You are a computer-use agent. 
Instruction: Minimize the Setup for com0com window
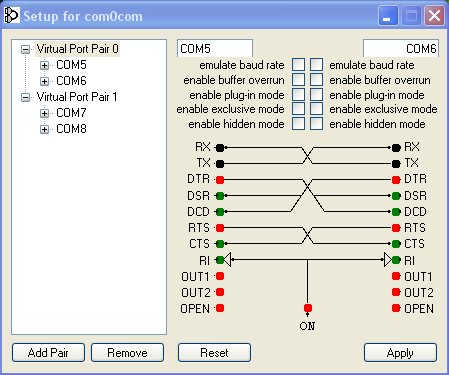click(x=388, y=15)
